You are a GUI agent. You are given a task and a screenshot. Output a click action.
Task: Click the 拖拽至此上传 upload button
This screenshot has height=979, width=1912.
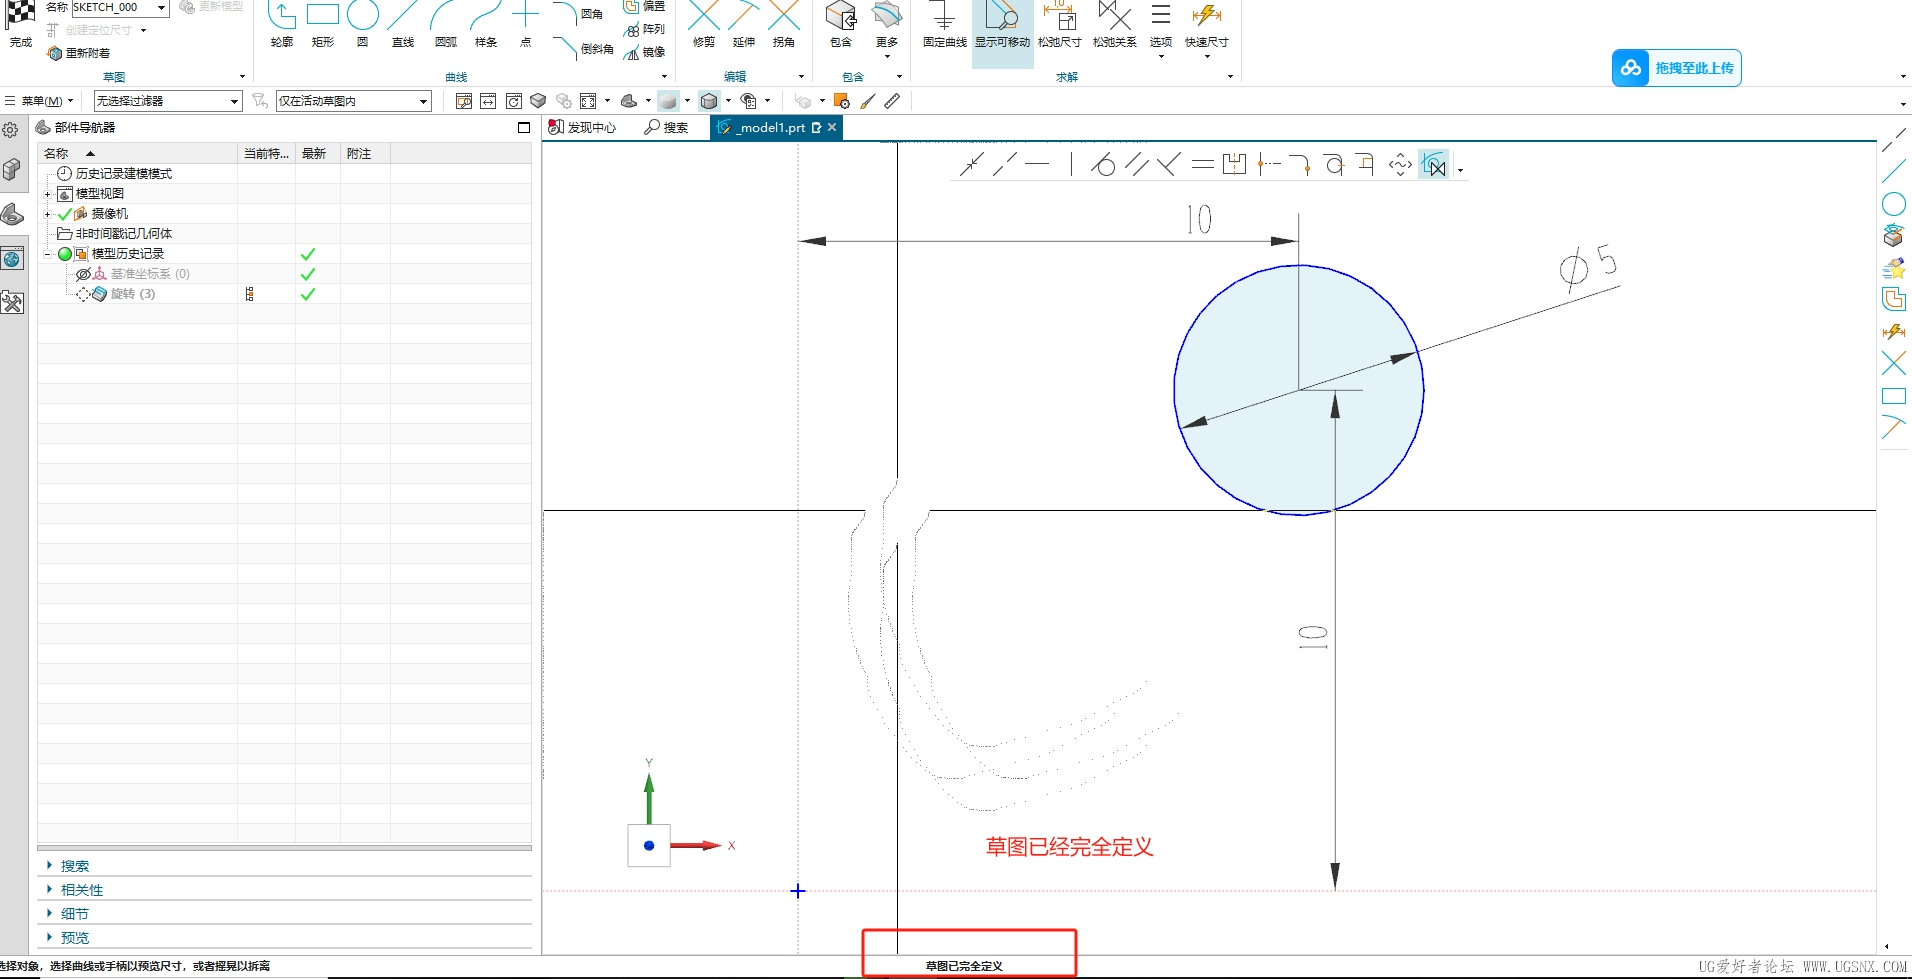click(1676, 68)
